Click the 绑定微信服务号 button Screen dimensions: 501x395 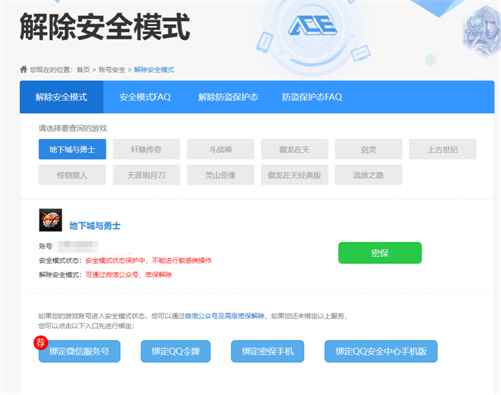[79, 351]
